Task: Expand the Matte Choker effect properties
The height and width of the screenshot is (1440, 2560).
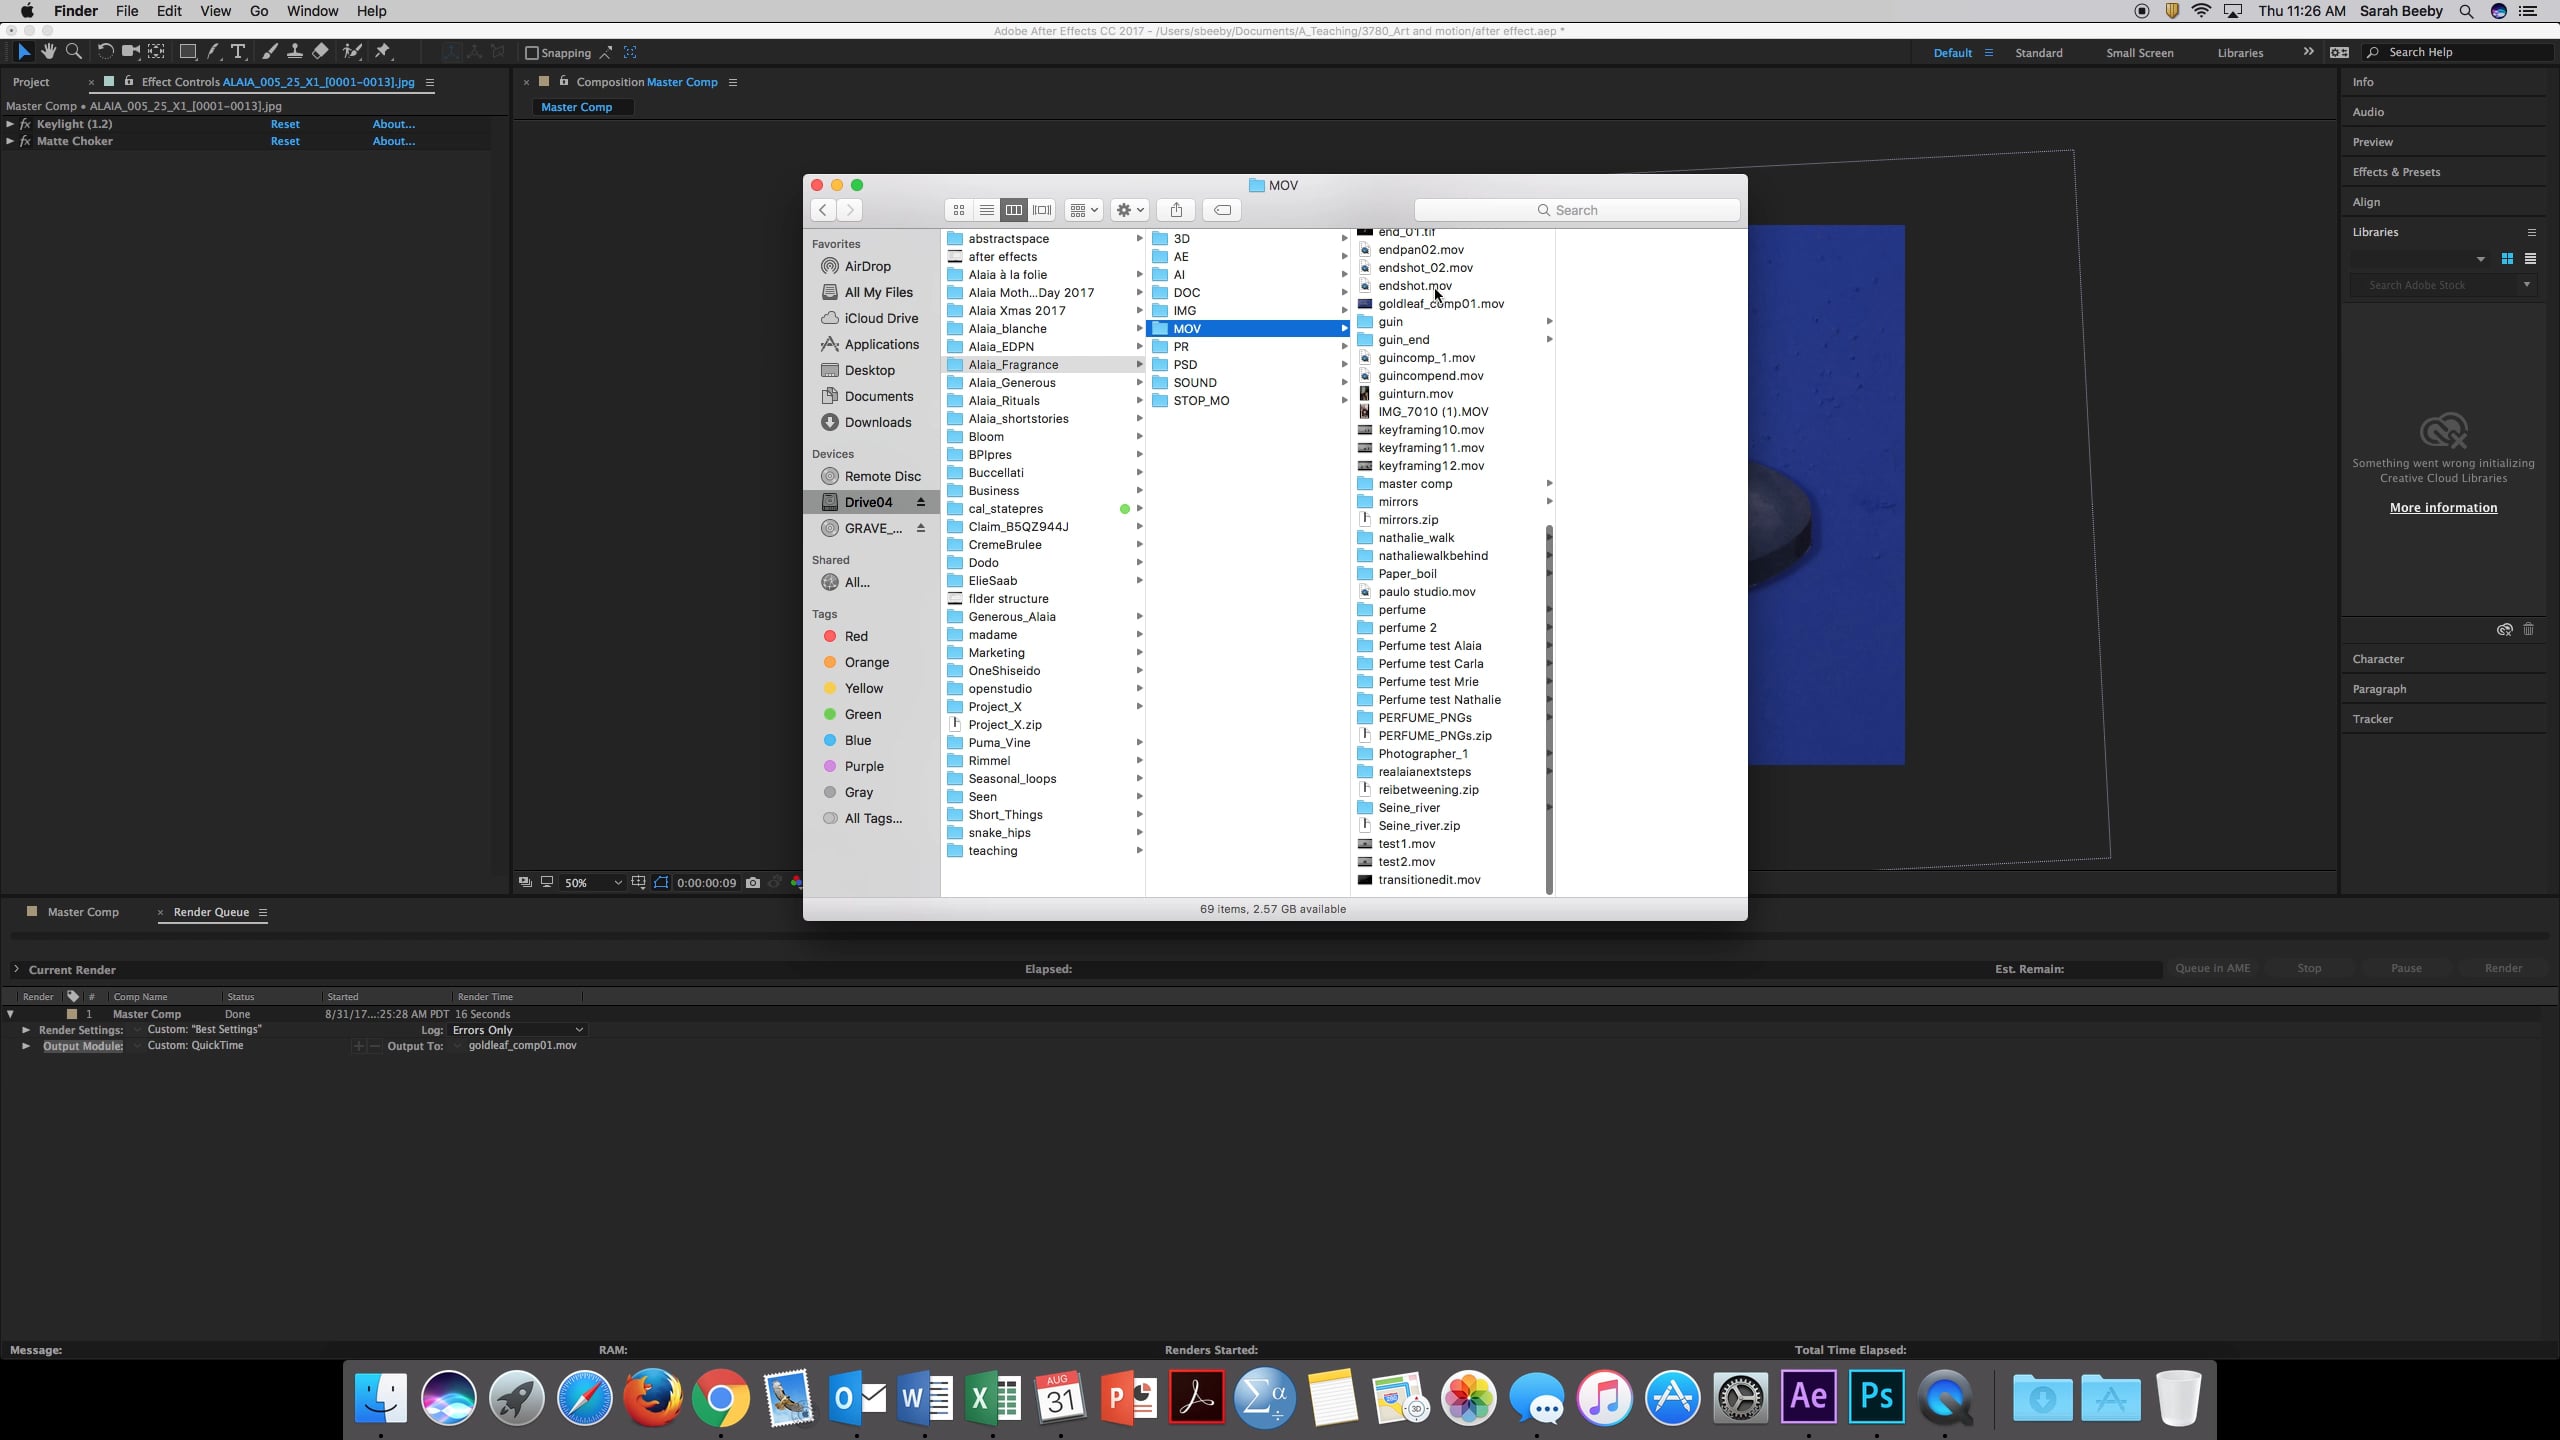Action: click(10, 141)
